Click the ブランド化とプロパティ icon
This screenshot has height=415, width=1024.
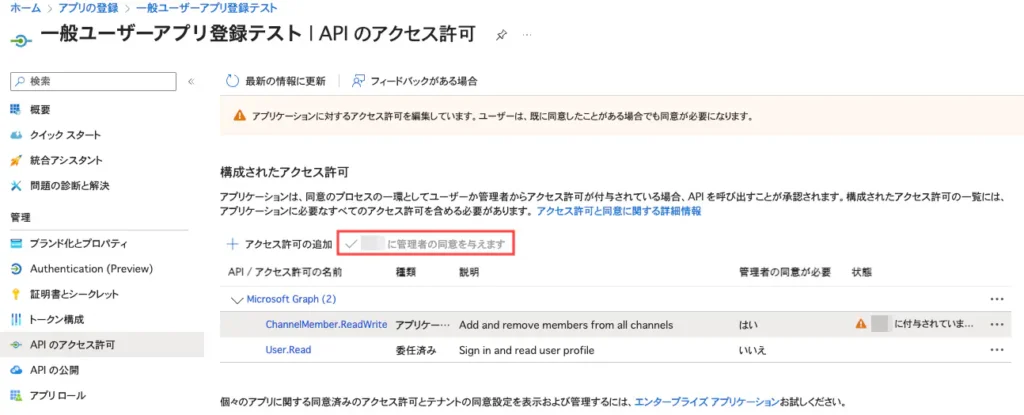click(x=16, y=244)
